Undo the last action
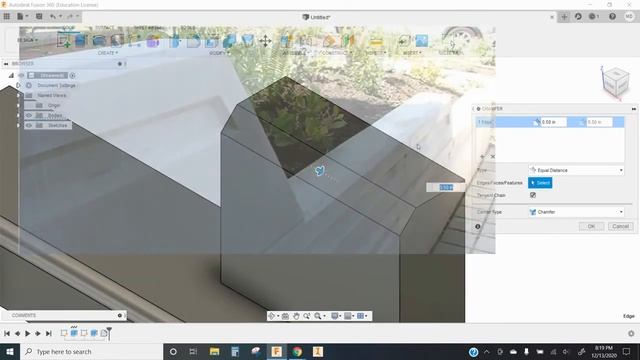Screen dimensions: 640x360 coord(53,16)
